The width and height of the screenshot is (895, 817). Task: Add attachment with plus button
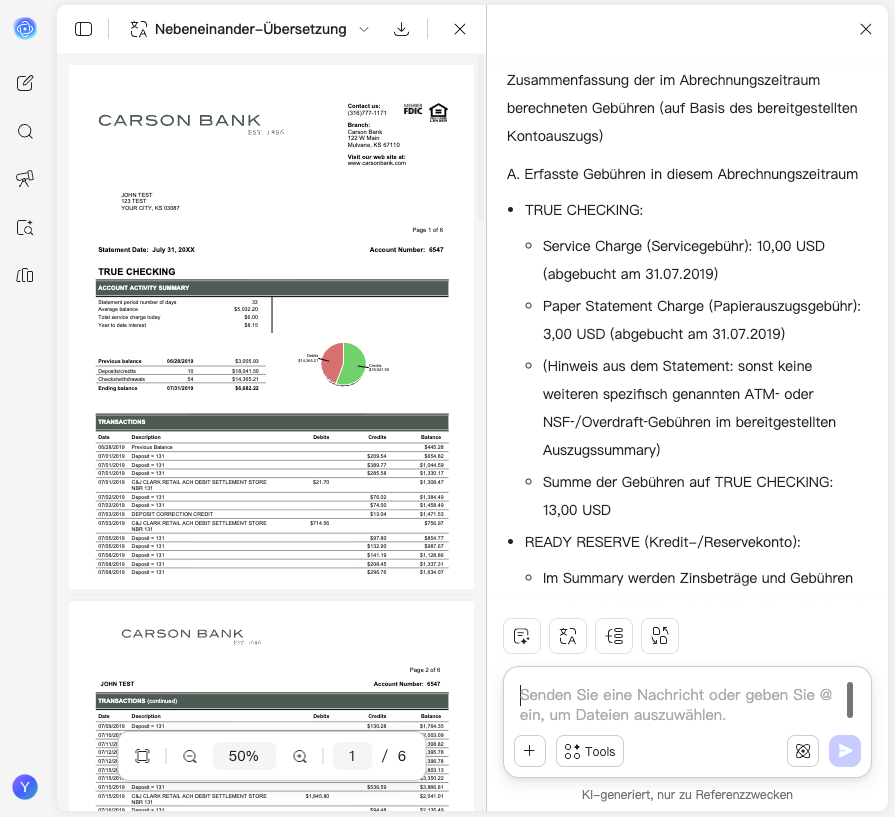pyautogui.click(x=530, y=751)
